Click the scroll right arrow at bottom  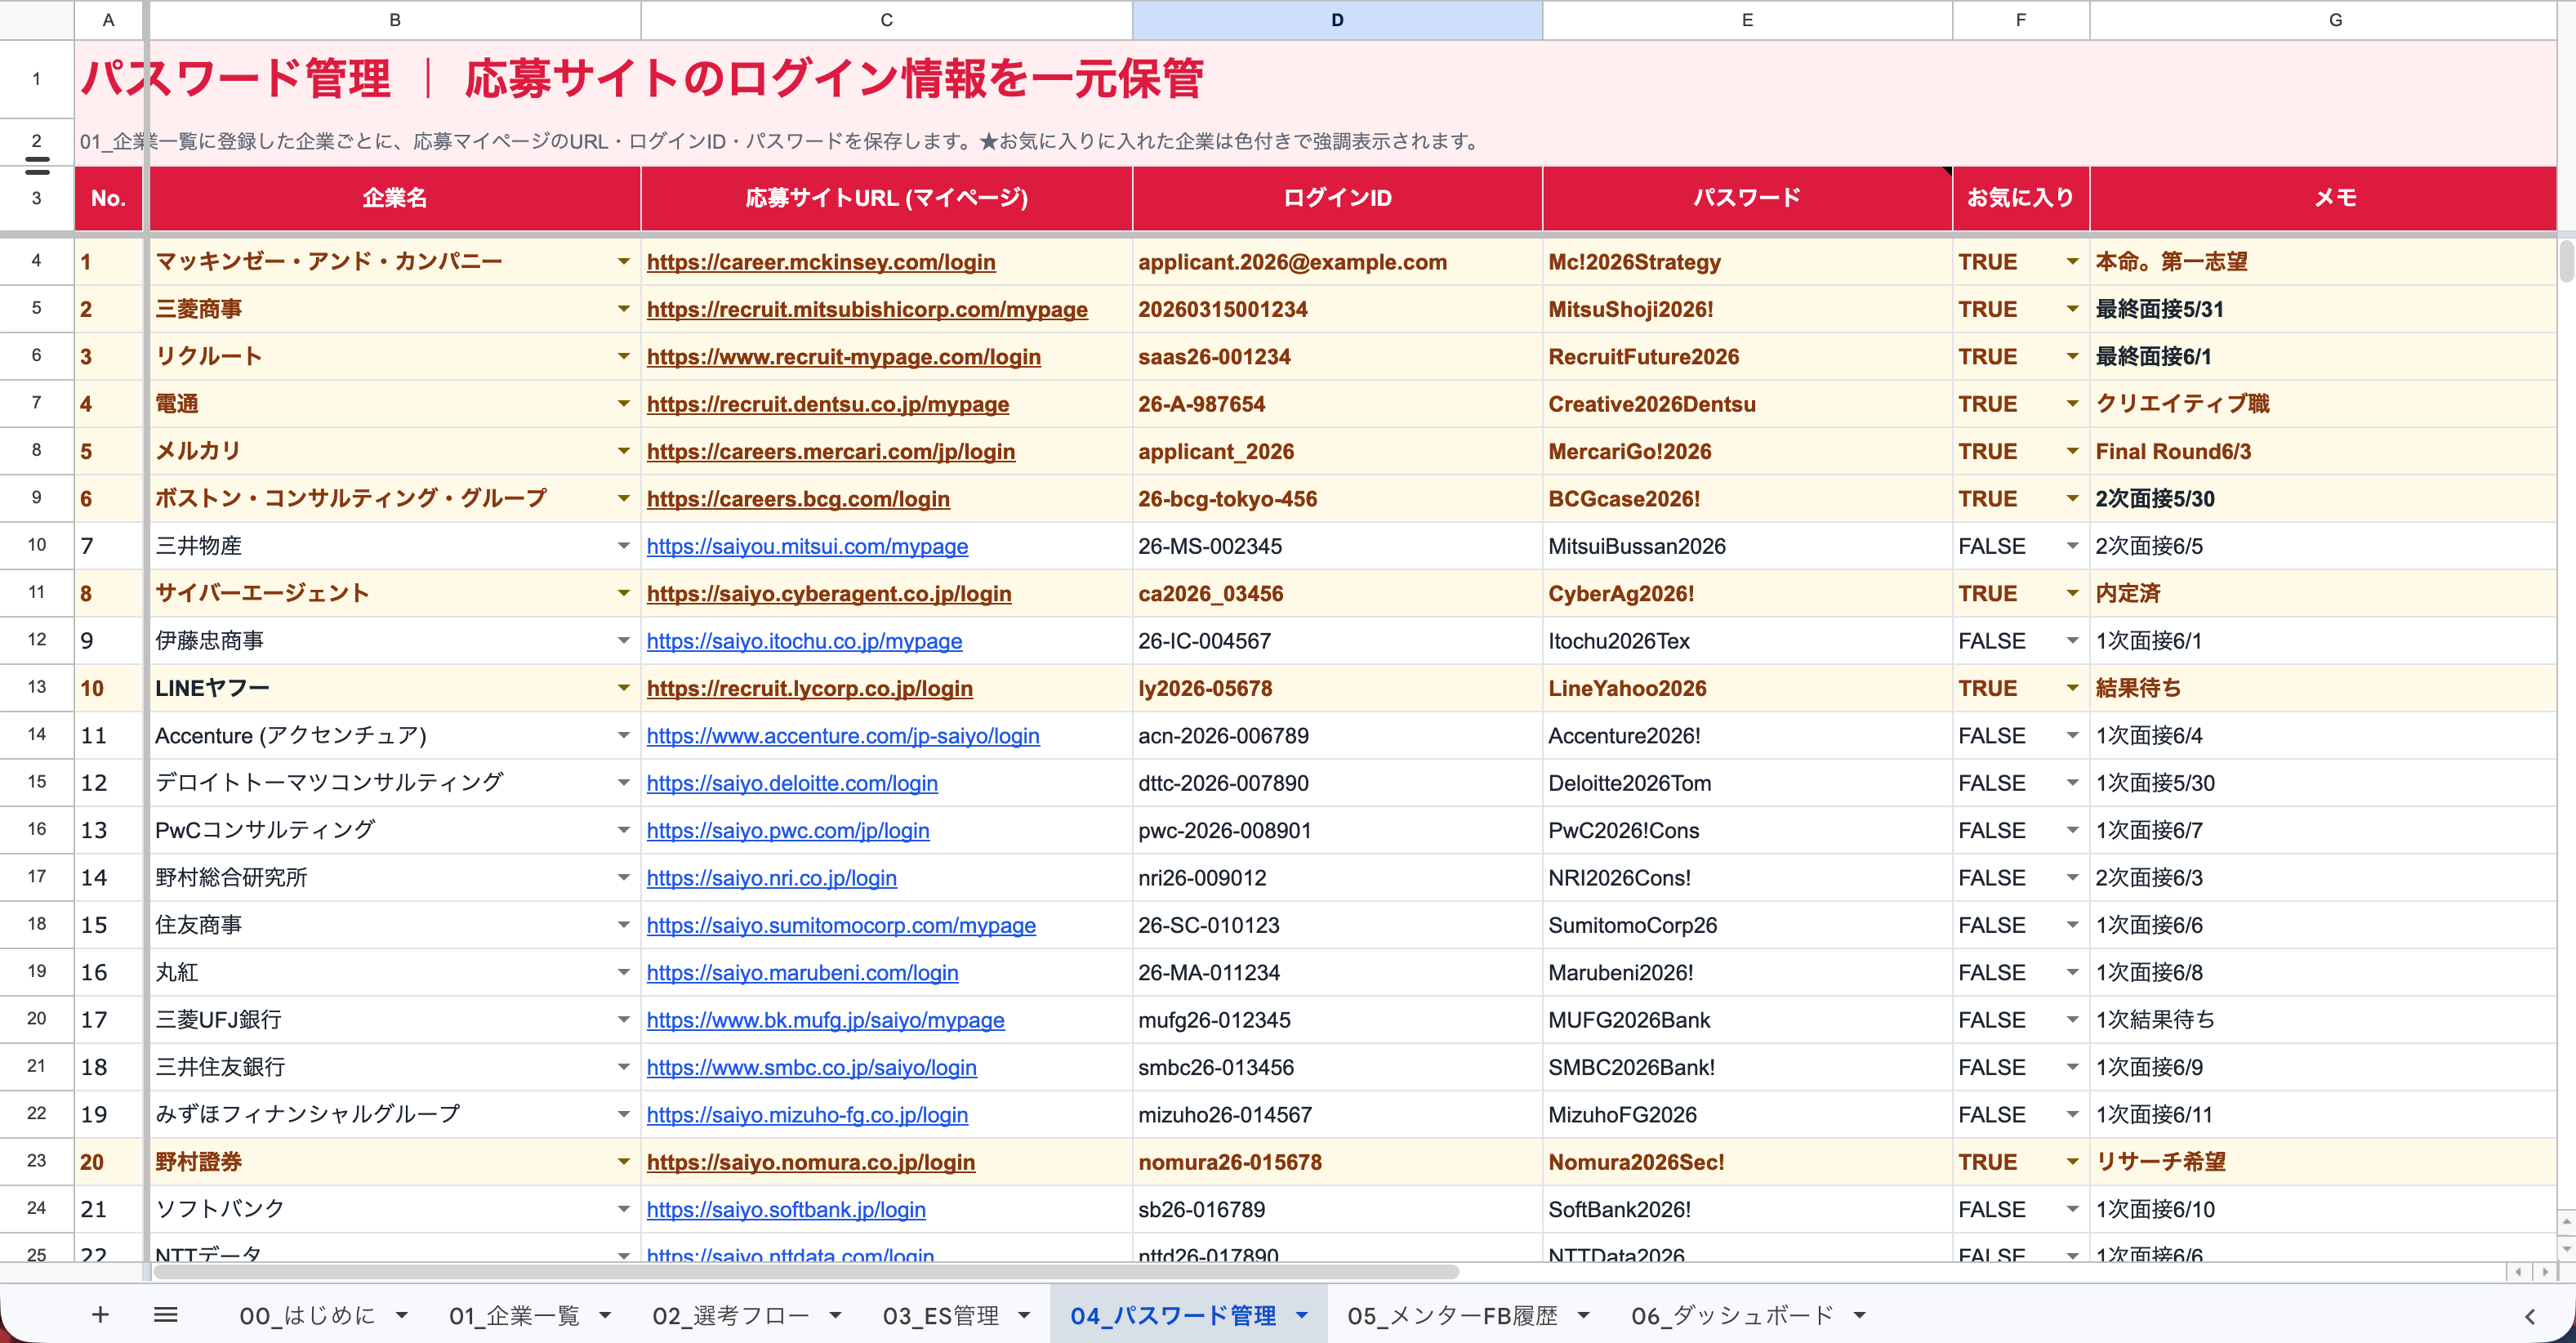pos(2546,1272)
